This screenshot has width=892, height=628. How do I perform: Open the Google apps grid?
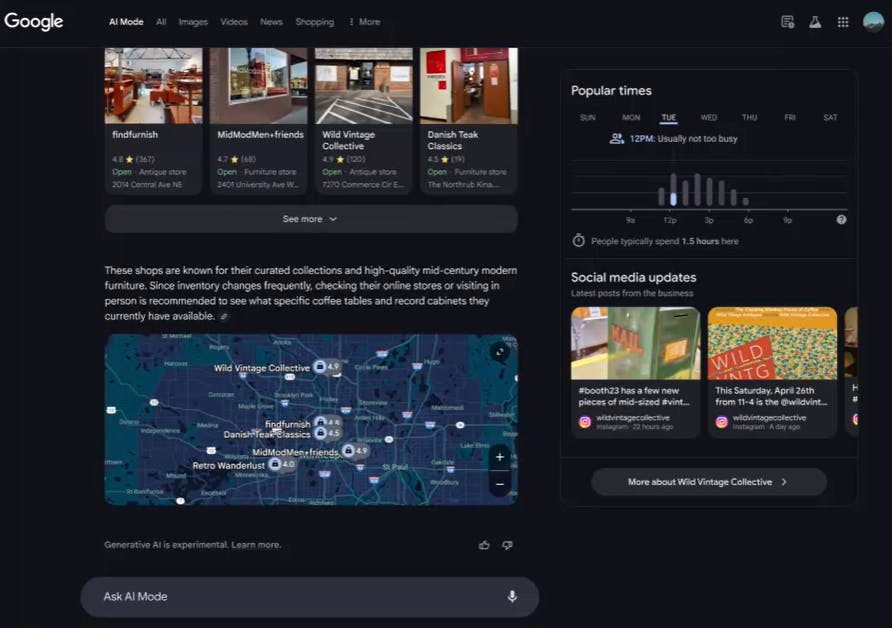pyautogui.click(x=843, y=22)
